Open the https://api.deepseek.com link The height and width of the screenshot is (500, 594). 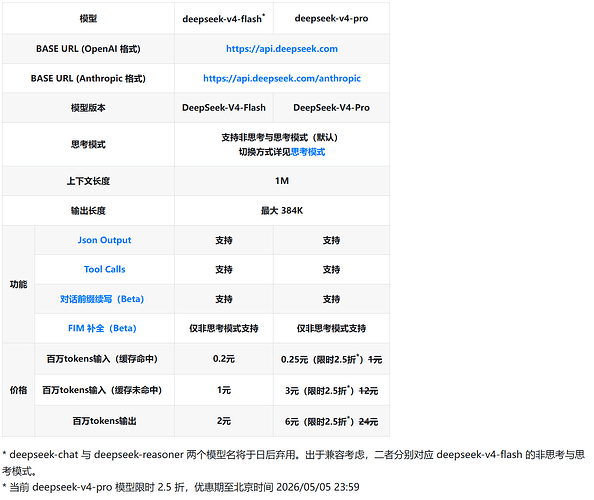[x=281, y=49]
